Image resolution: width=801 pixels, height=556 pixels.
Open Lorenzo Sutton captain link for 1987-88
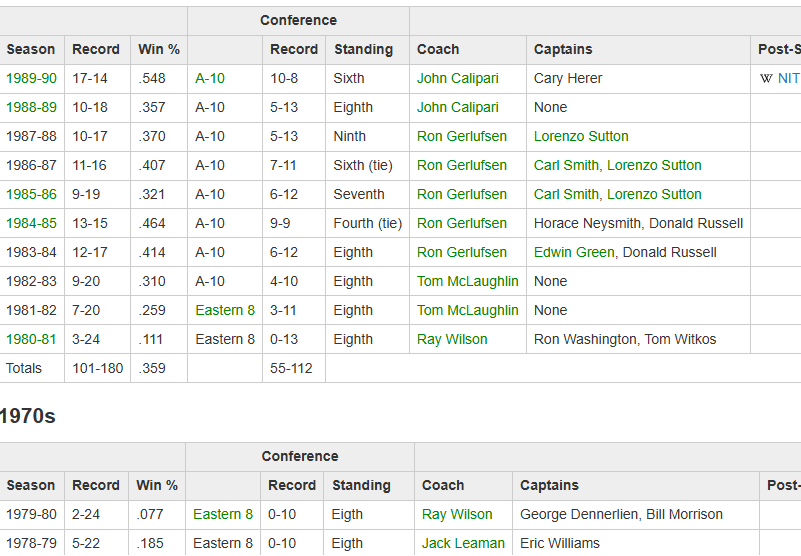tap(581, 136)
